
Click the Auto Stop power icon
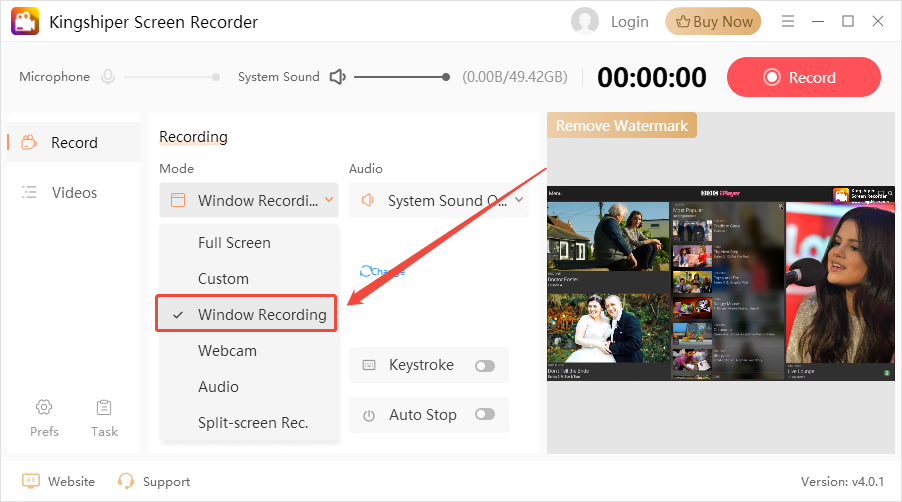click(369, 415)
